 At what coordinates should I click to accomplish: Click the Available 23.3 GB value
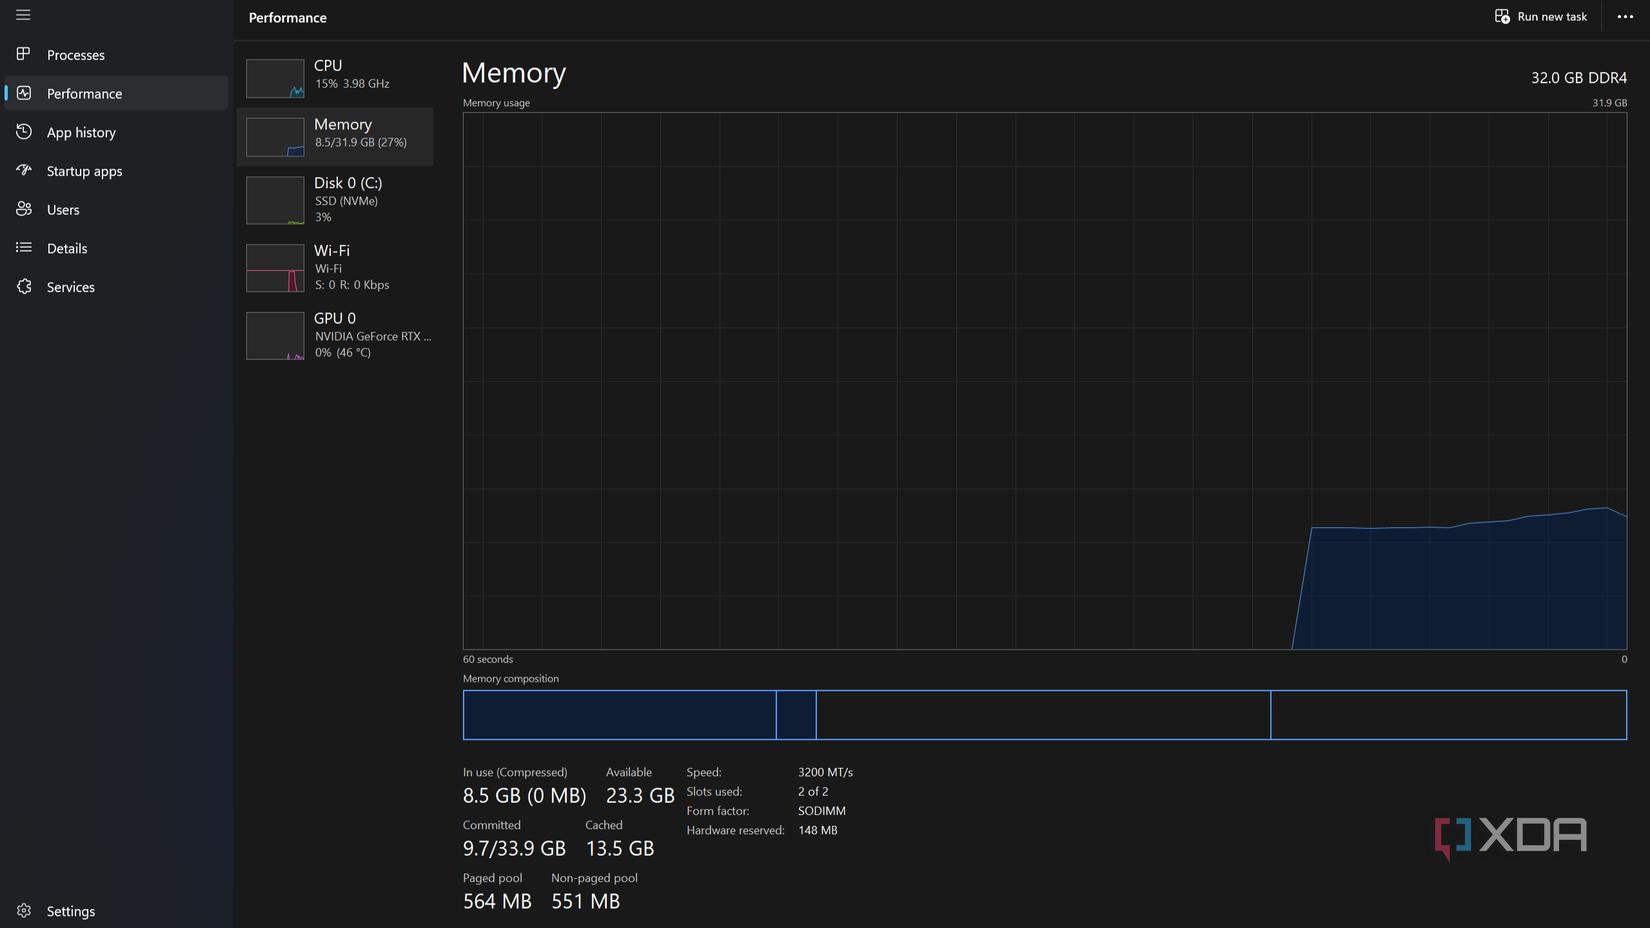point(640,796)
